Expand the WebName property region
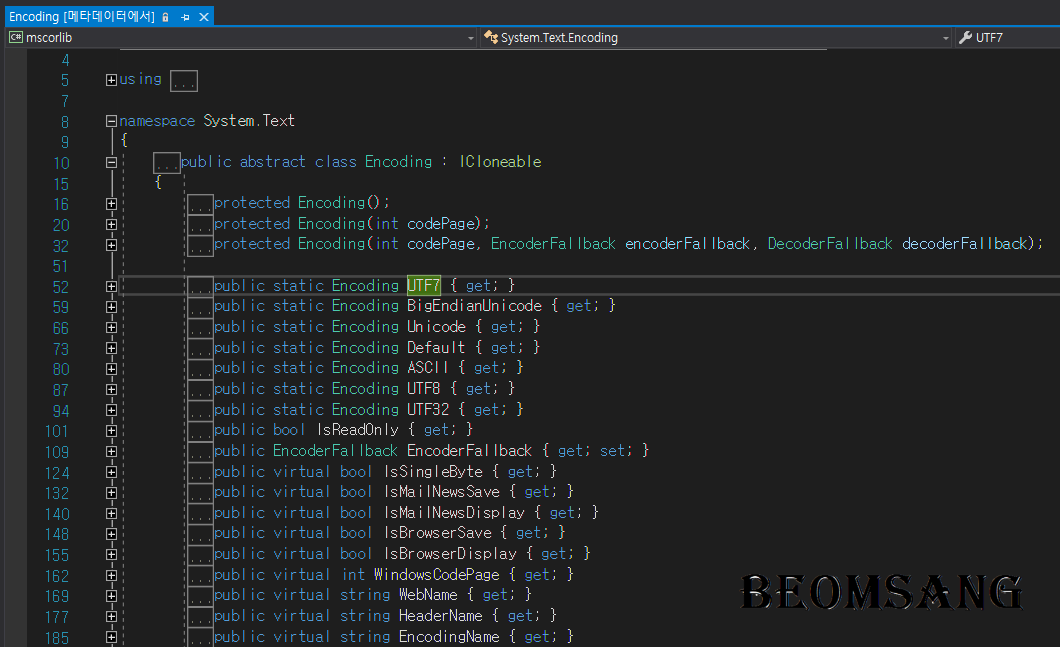 click(x=112, y=596)
